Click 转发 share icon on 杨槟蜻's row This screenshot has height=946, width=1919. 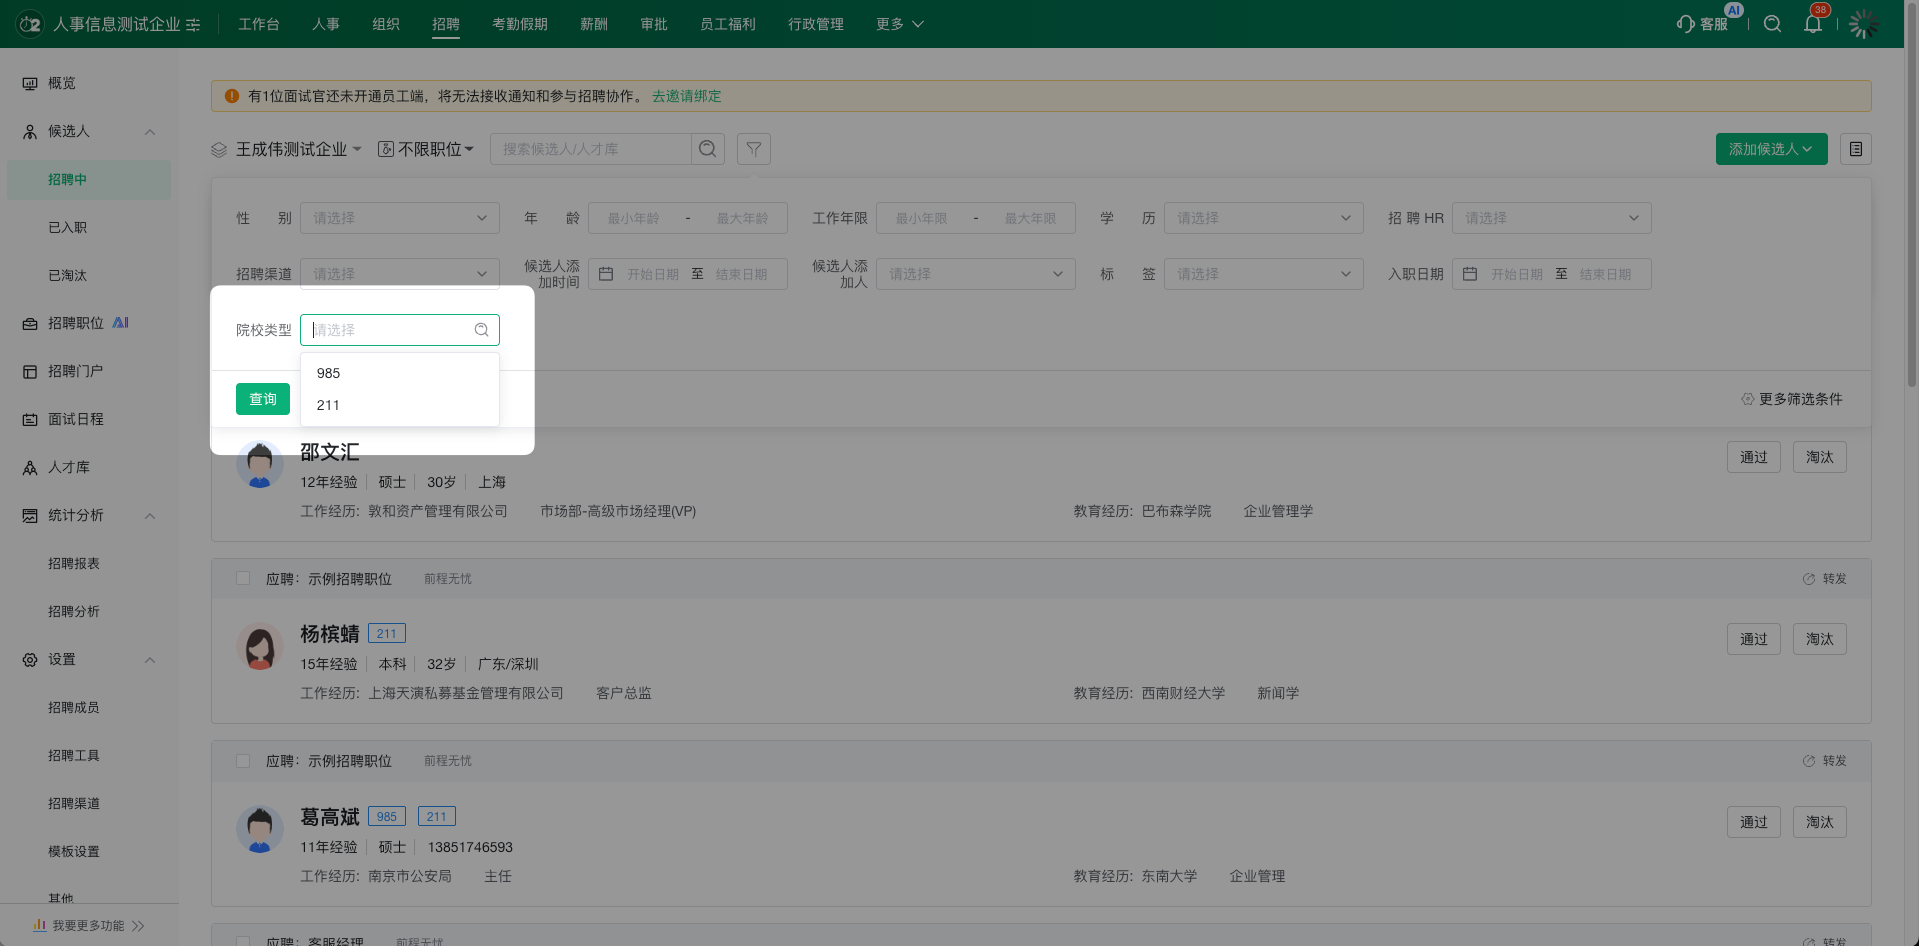coord(1808,579)
